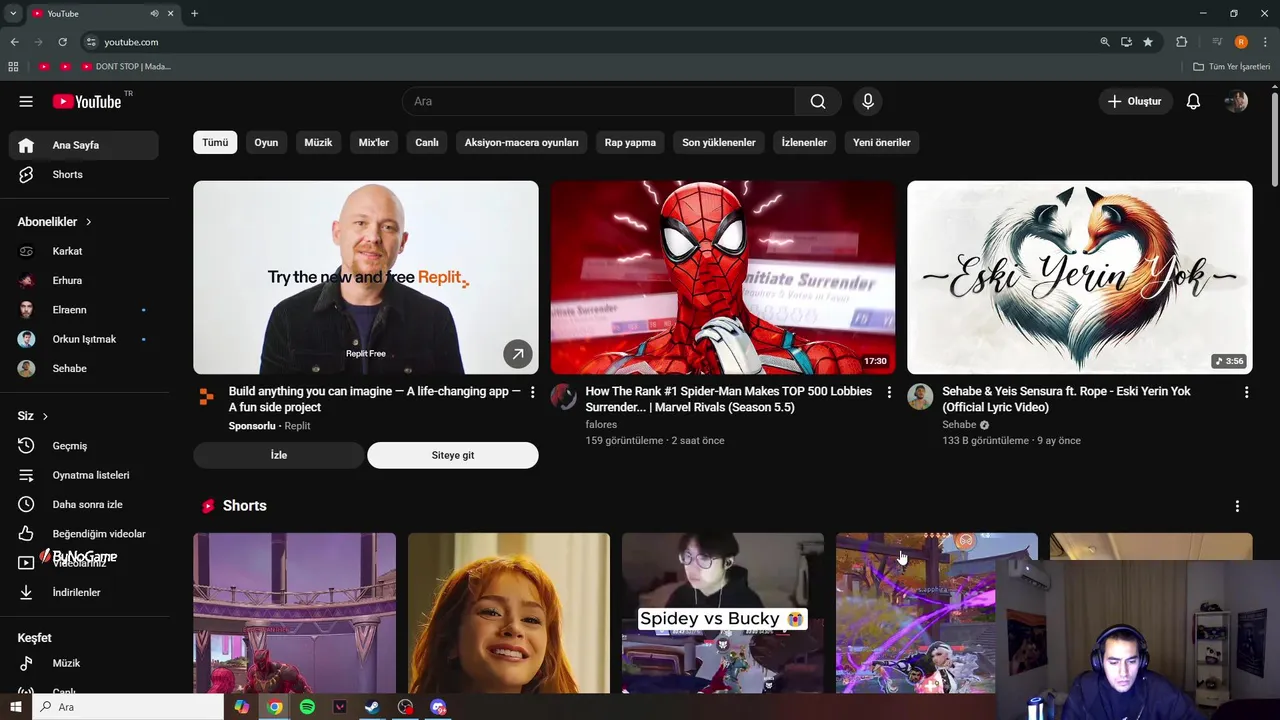Open Spidey vs Bucky short thumbnail
This screenshot has height=720, width=1280.
pyautogui.click(x=723, y=613)
